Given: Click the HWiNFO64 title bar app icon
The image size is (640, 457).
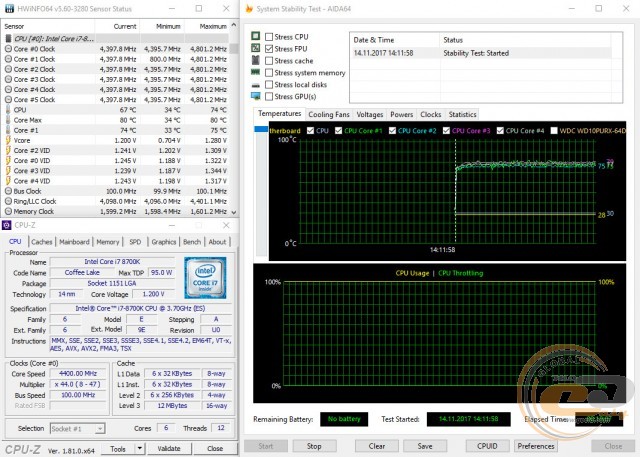Looking at the screenshot, I should pos(9,9).
